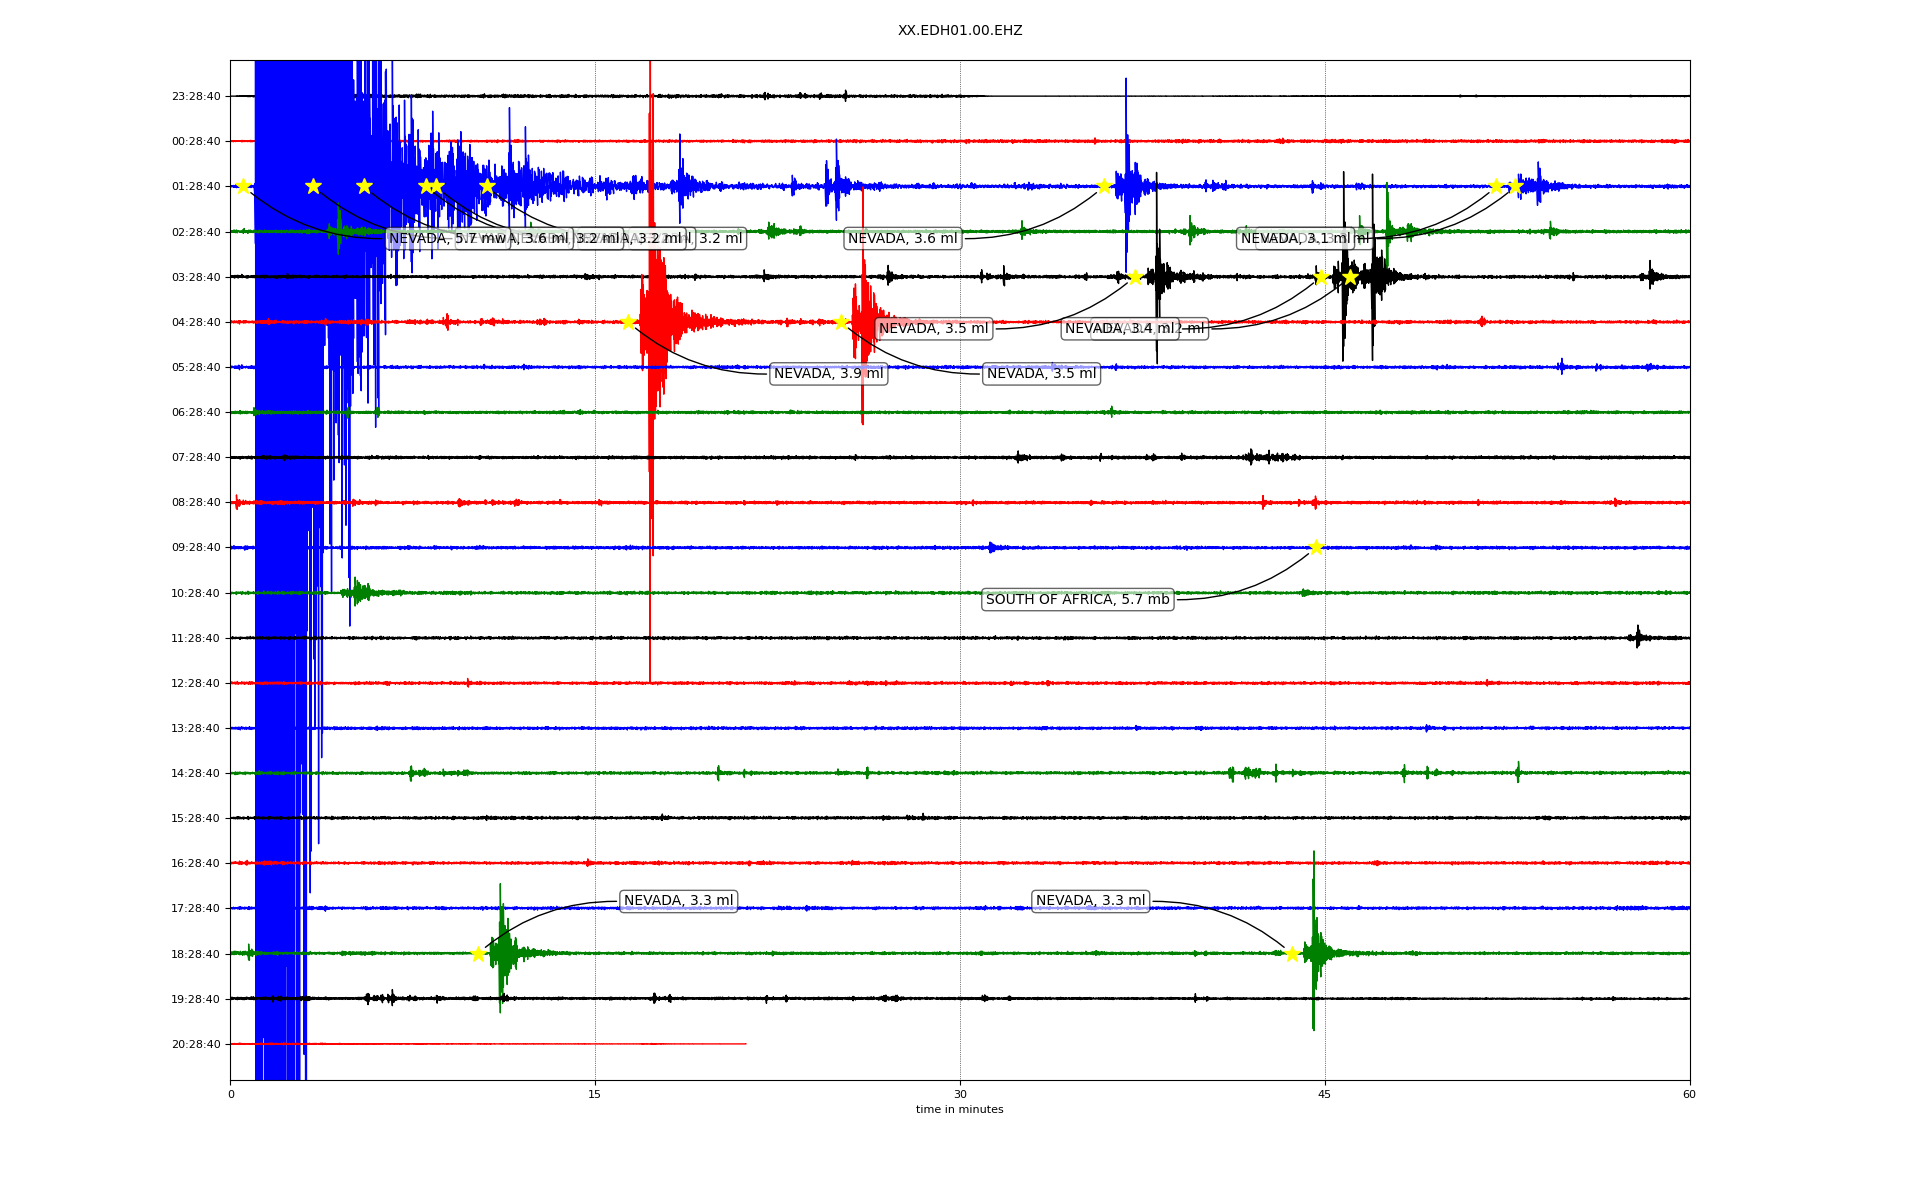Click the first star on the 01:28:40 trace
The image size is (1920, 1200).
coord(243,186)
